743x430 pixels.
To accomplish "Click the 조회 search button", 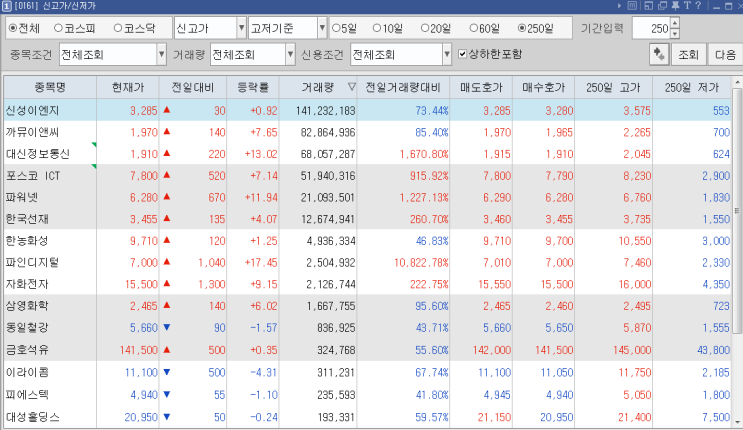I will [688, 54].
